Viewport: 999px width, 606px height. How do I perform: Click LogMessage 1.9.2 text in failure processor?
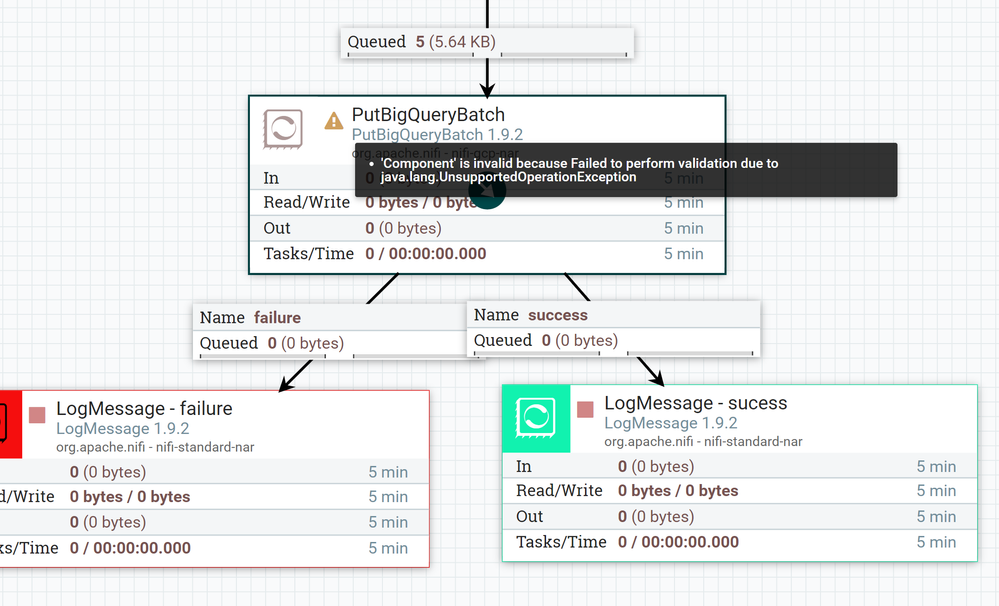click(x=122, y=428)
